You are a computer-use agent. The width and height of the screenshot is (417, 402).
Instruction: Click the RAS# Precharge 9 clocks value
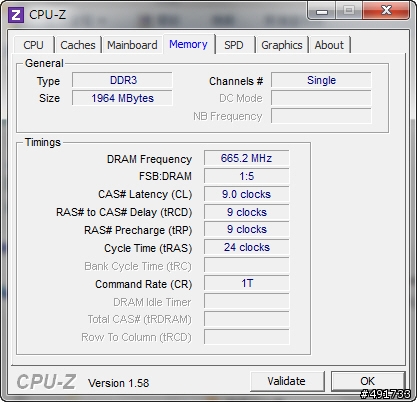[247, 229]
